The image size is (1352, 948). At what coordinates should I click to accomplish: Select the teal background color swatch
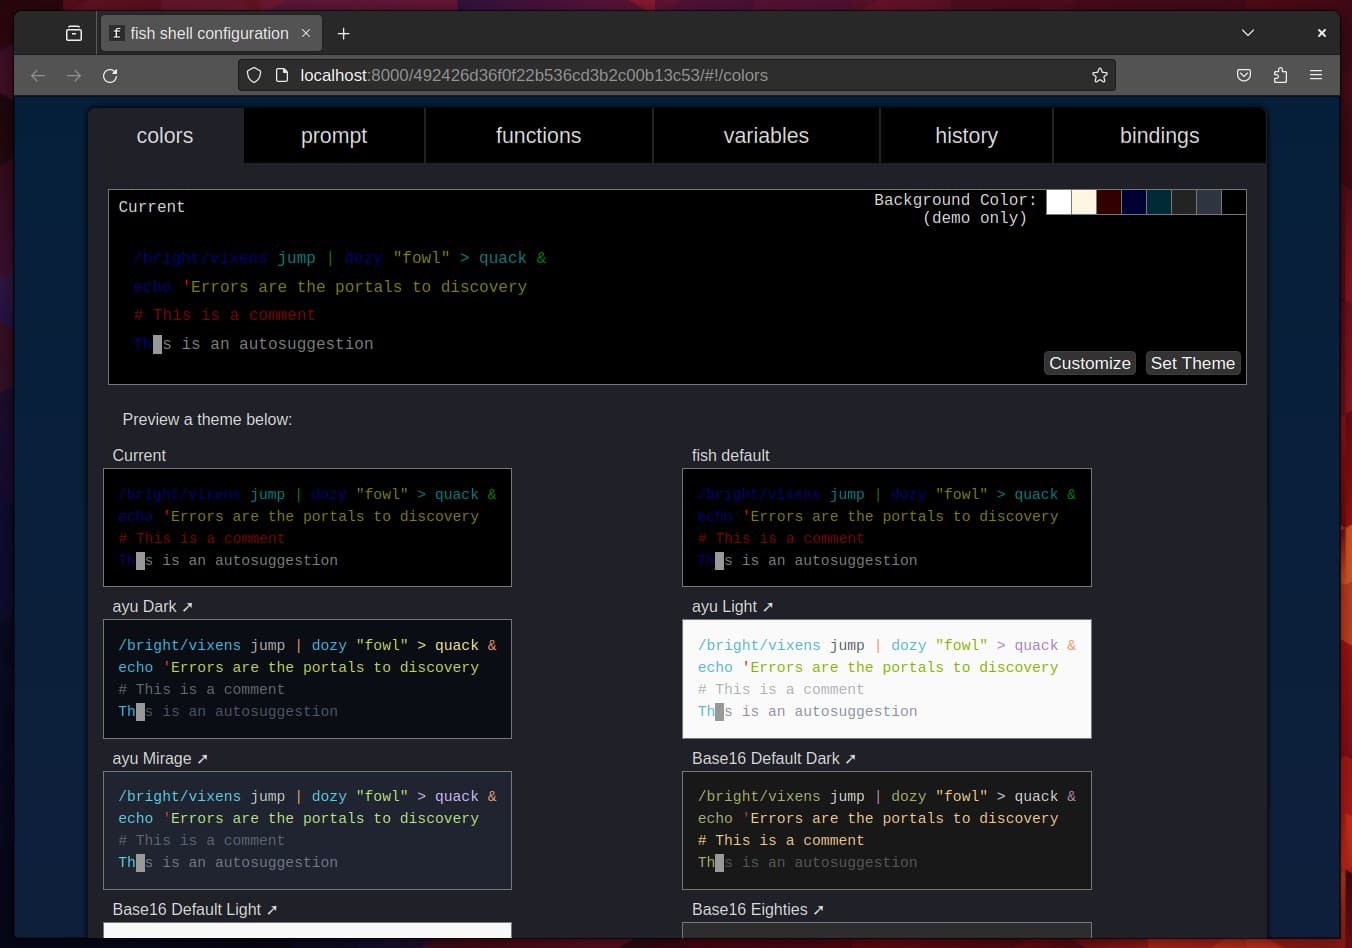[1158, 202]
